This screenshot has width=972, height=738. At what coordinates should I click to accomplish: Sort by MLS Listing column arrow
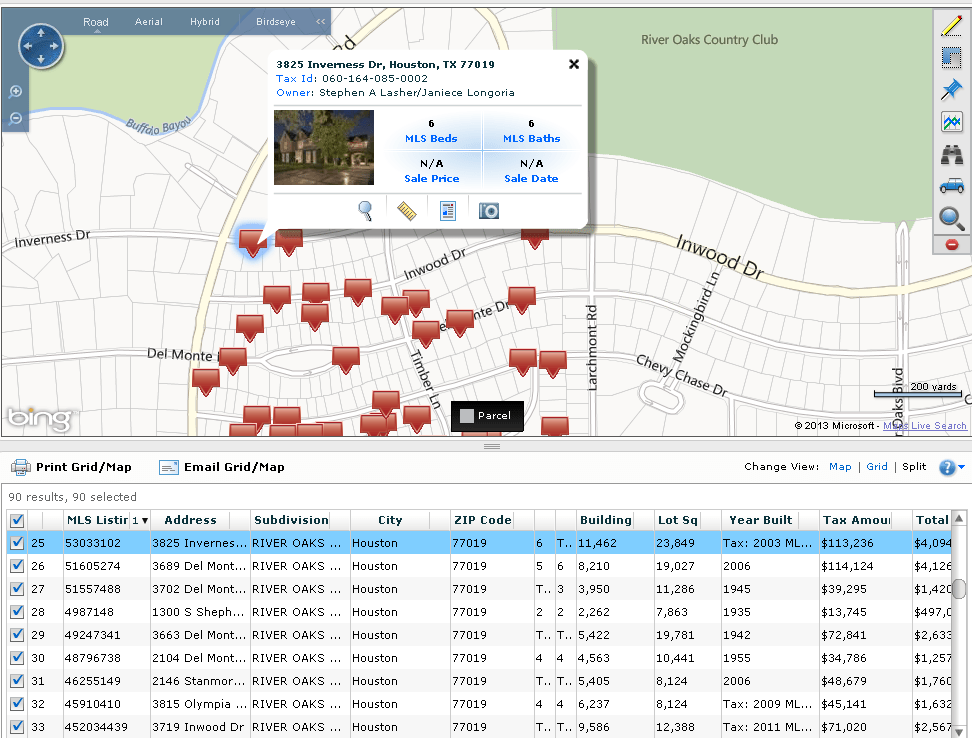point(144,521)
